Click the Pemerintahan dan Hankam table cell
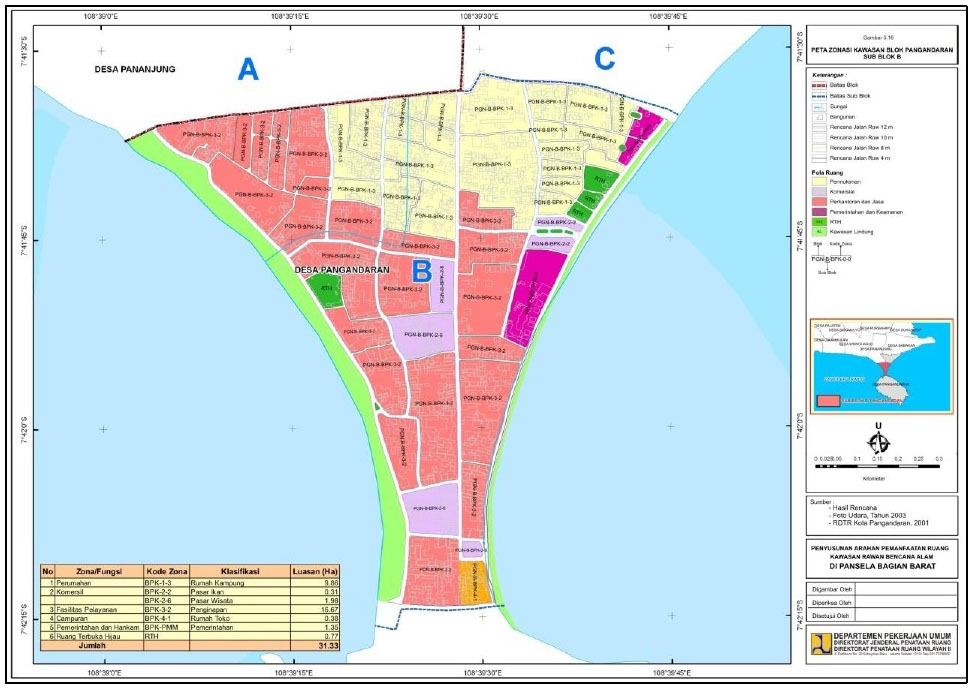This screenshot has width=971, height=688. [x=98, y=627]
